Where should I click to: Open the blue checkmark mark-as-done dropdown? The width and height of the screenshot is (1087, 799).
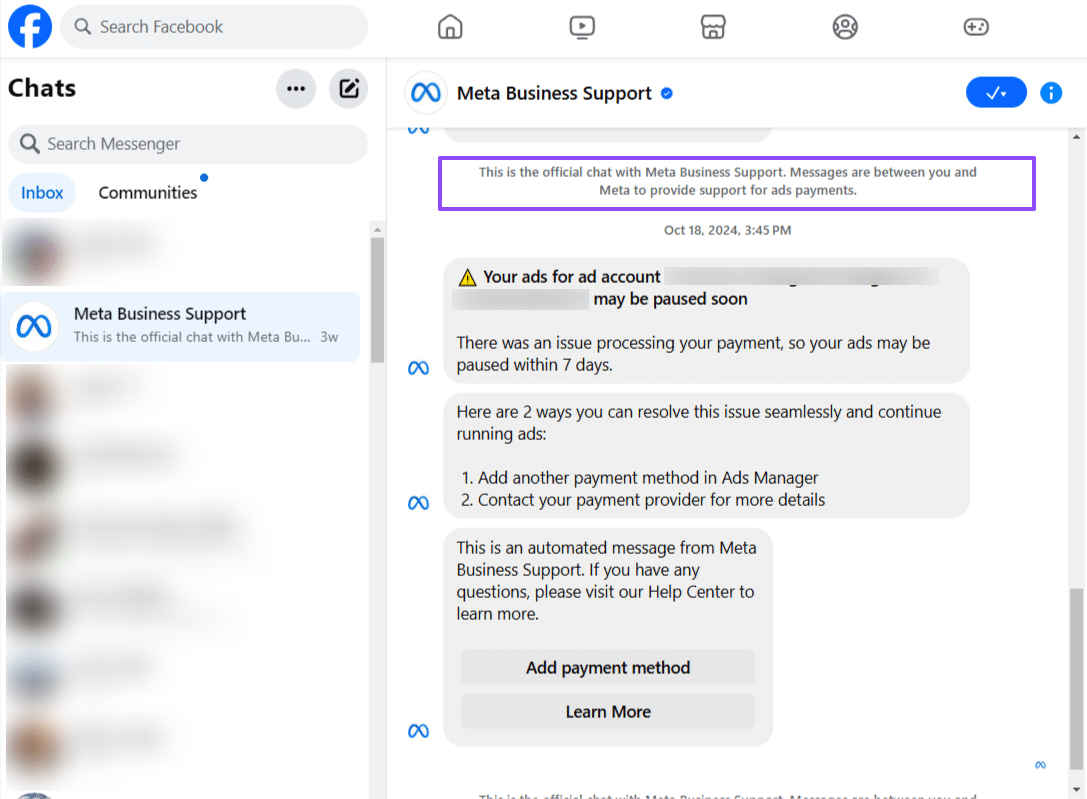pyautogui.click(x=996, y=92)
